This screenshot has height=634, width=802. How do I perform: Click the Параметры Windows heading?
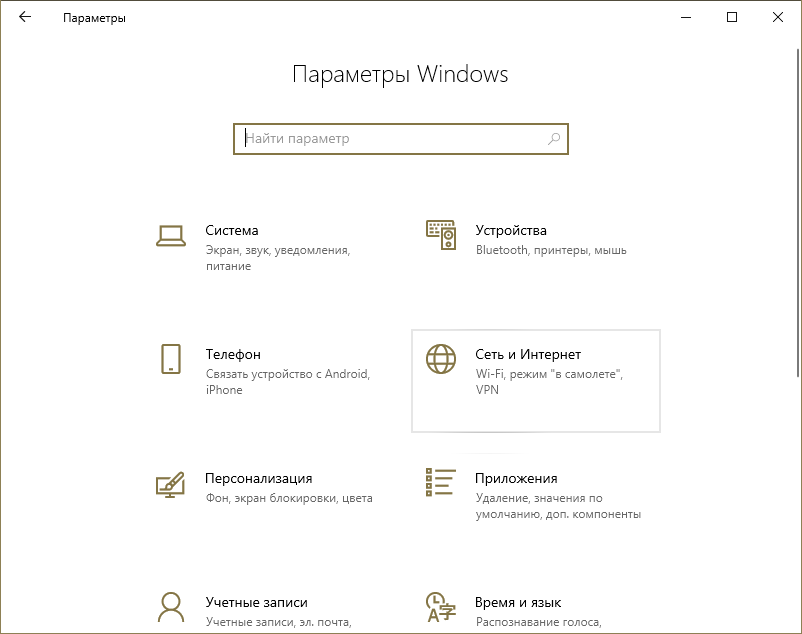pos(400,75)
